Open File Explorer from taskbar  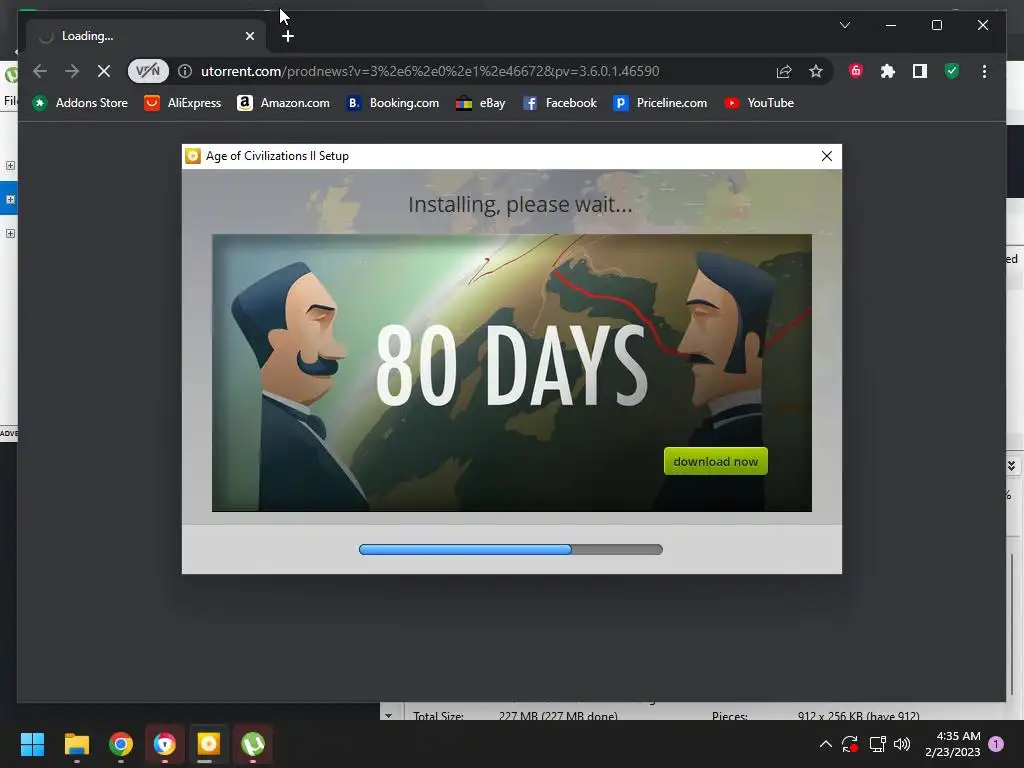point(77,744)
